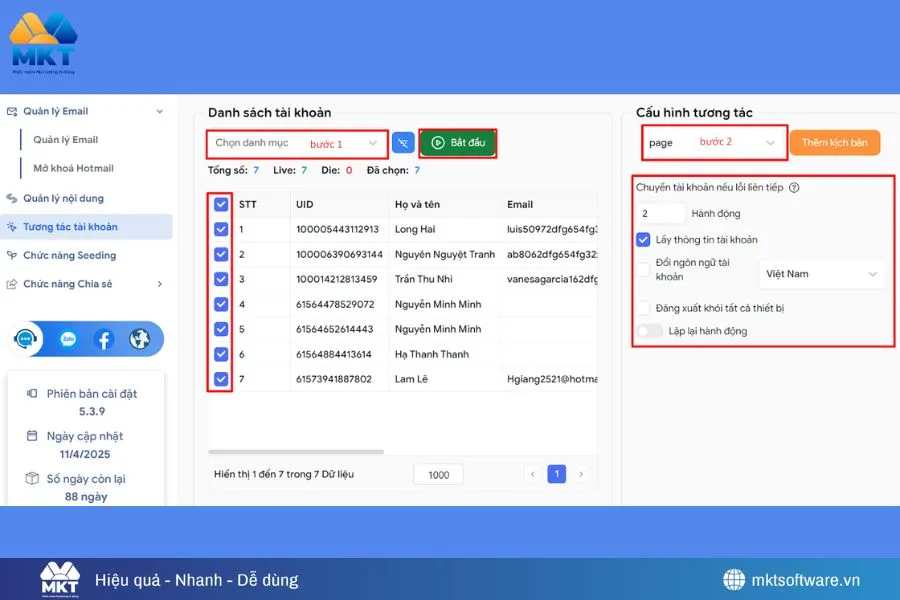Toggle the select-all checkbox in table header
Image resolution: width=900 pixels, height=600 pixels.
pyautogui.click(x=221, y=205)
